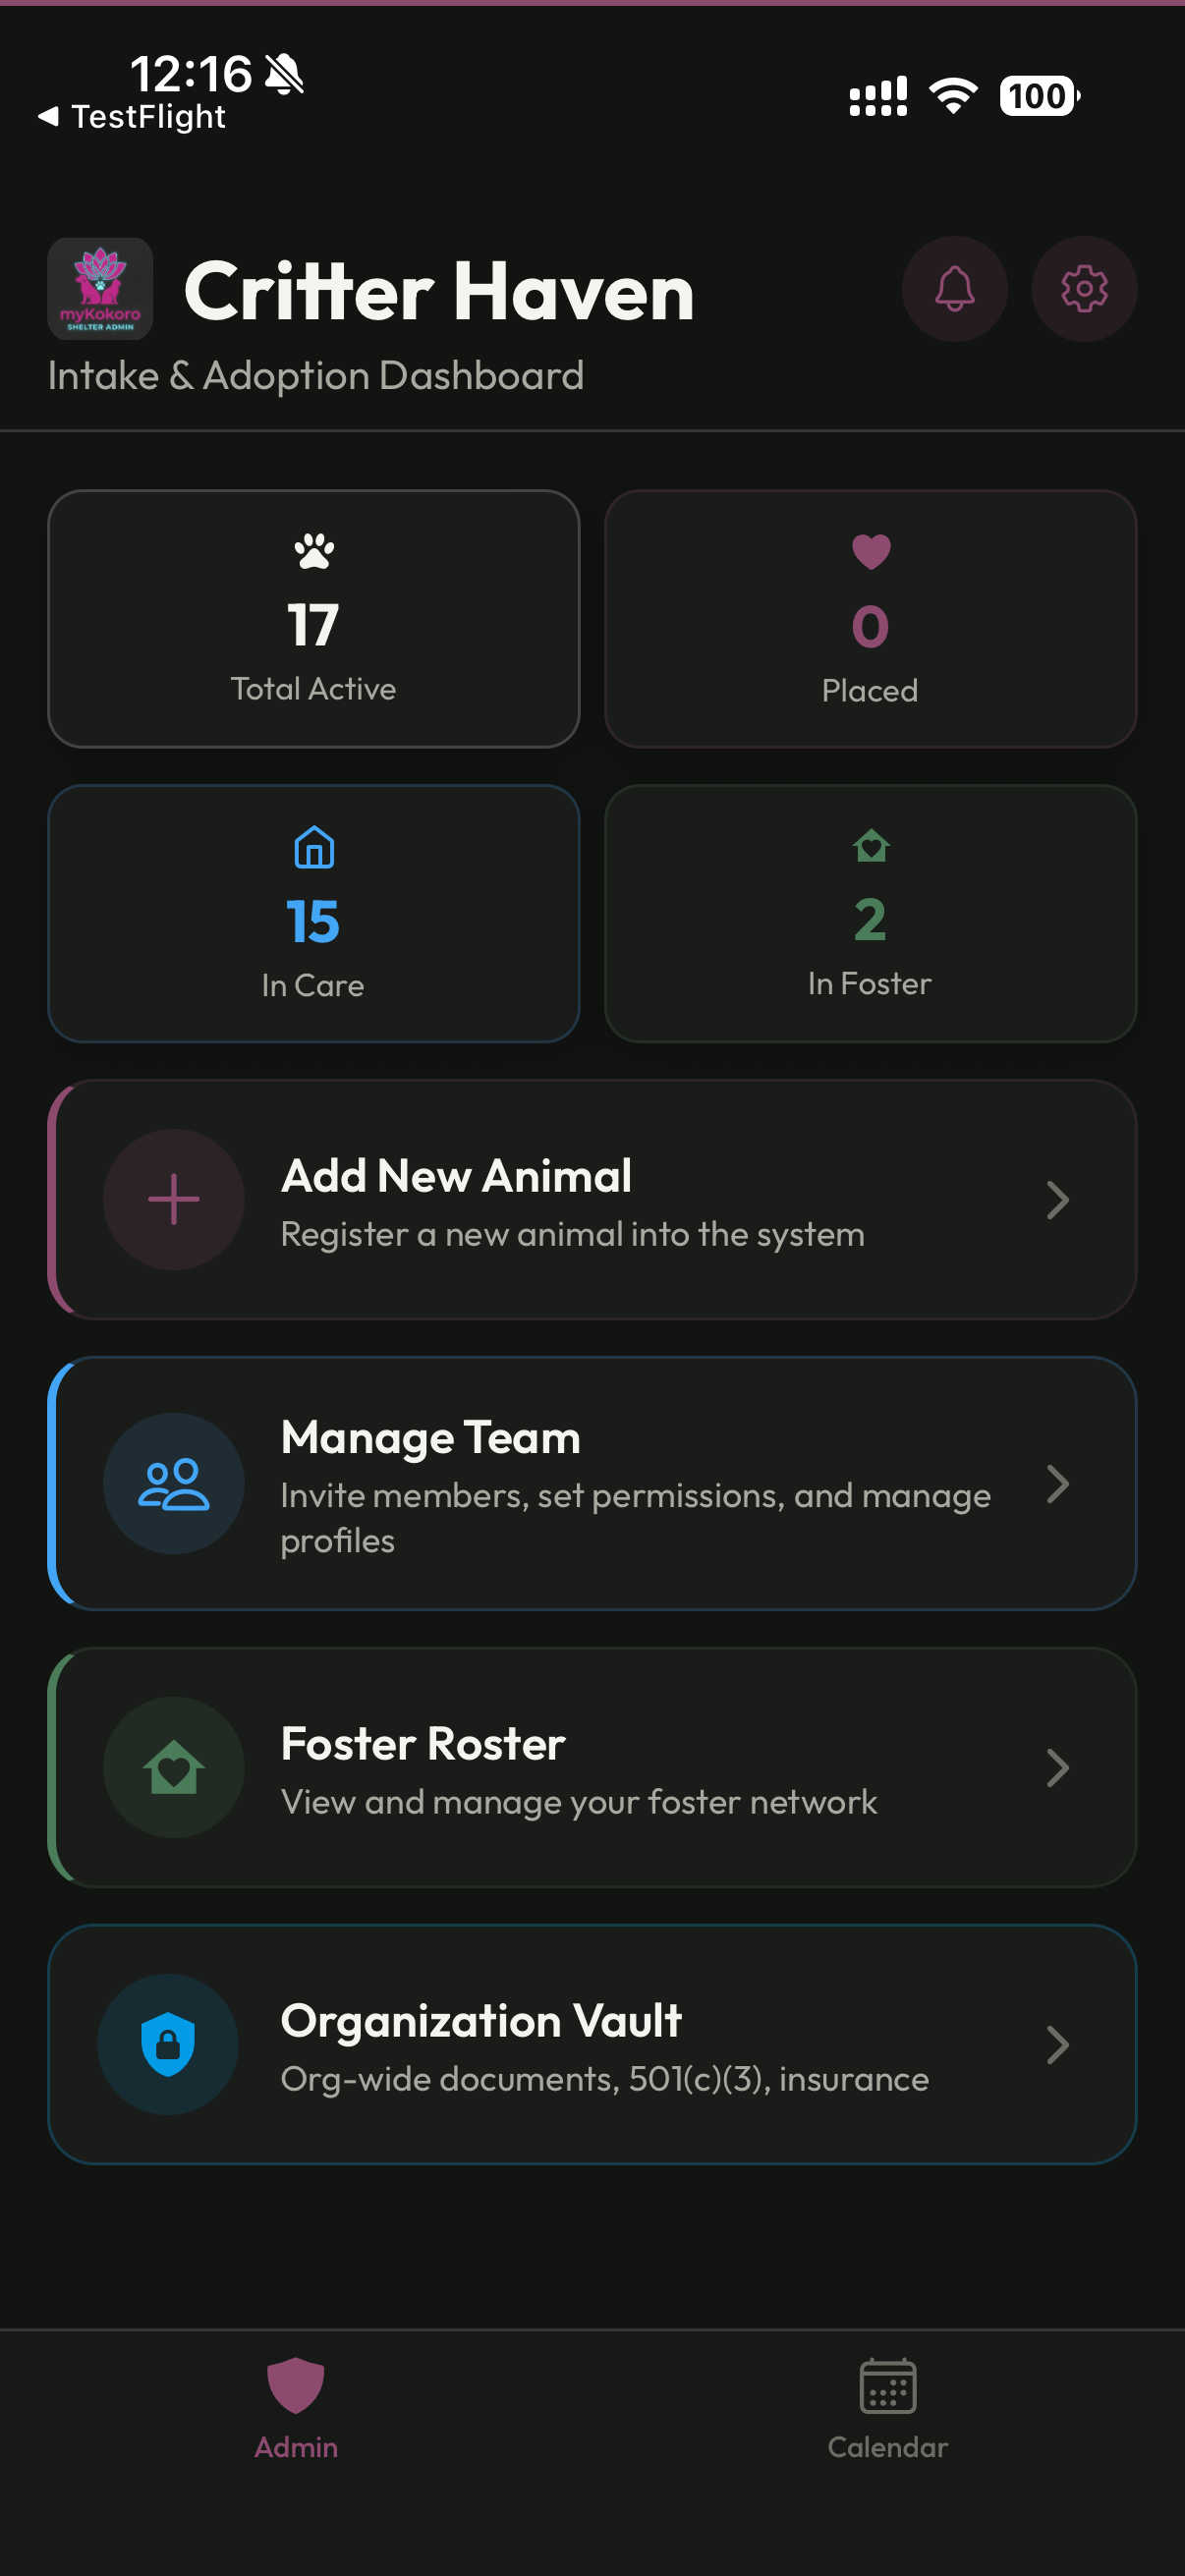Open Manage Team via its chevron arrow
The width and height of the screenshot is (1185, 2576).
point(1058,1484)
